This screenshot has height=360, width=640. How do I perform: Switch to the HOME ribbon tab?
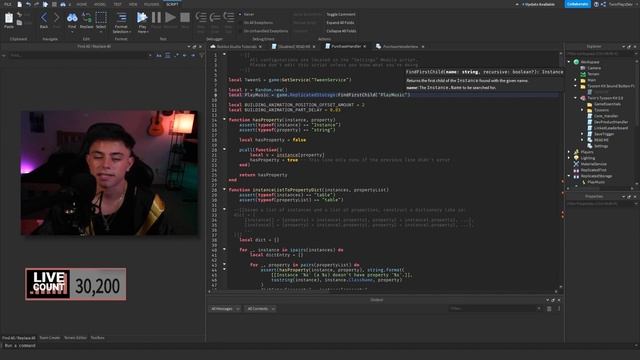[82, 4]
